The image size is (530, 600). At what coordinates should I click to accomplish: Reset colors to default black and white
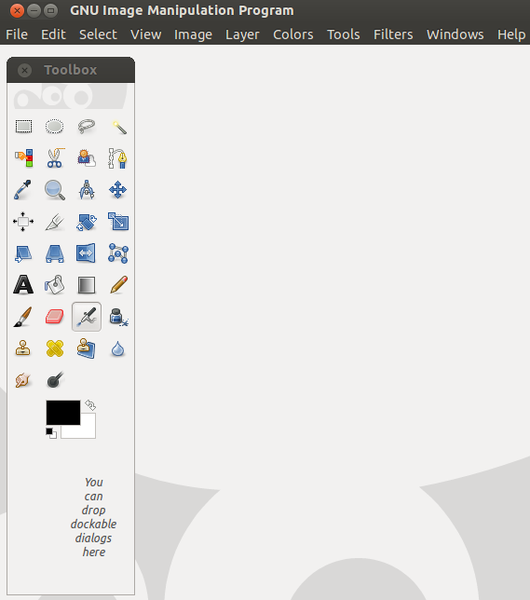[51, 433]
